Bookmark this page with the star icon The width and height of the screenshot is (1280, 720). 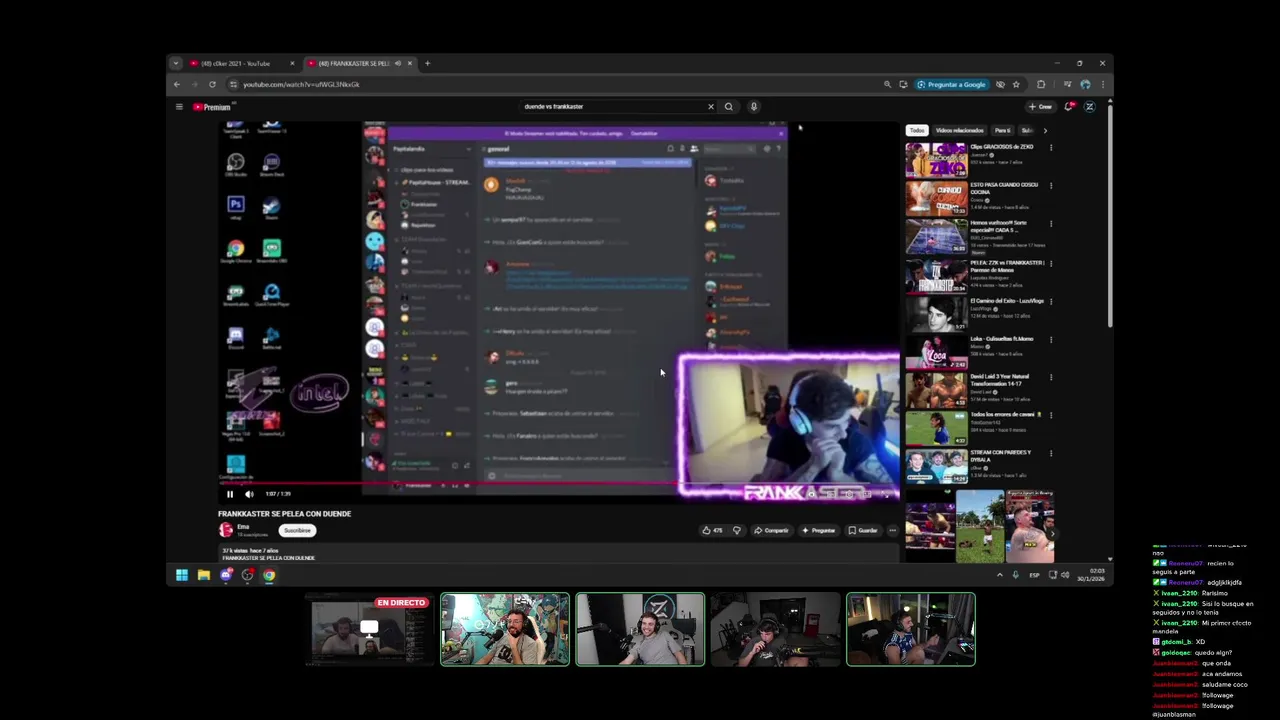pyautogui.click(x=1016, y=84)
